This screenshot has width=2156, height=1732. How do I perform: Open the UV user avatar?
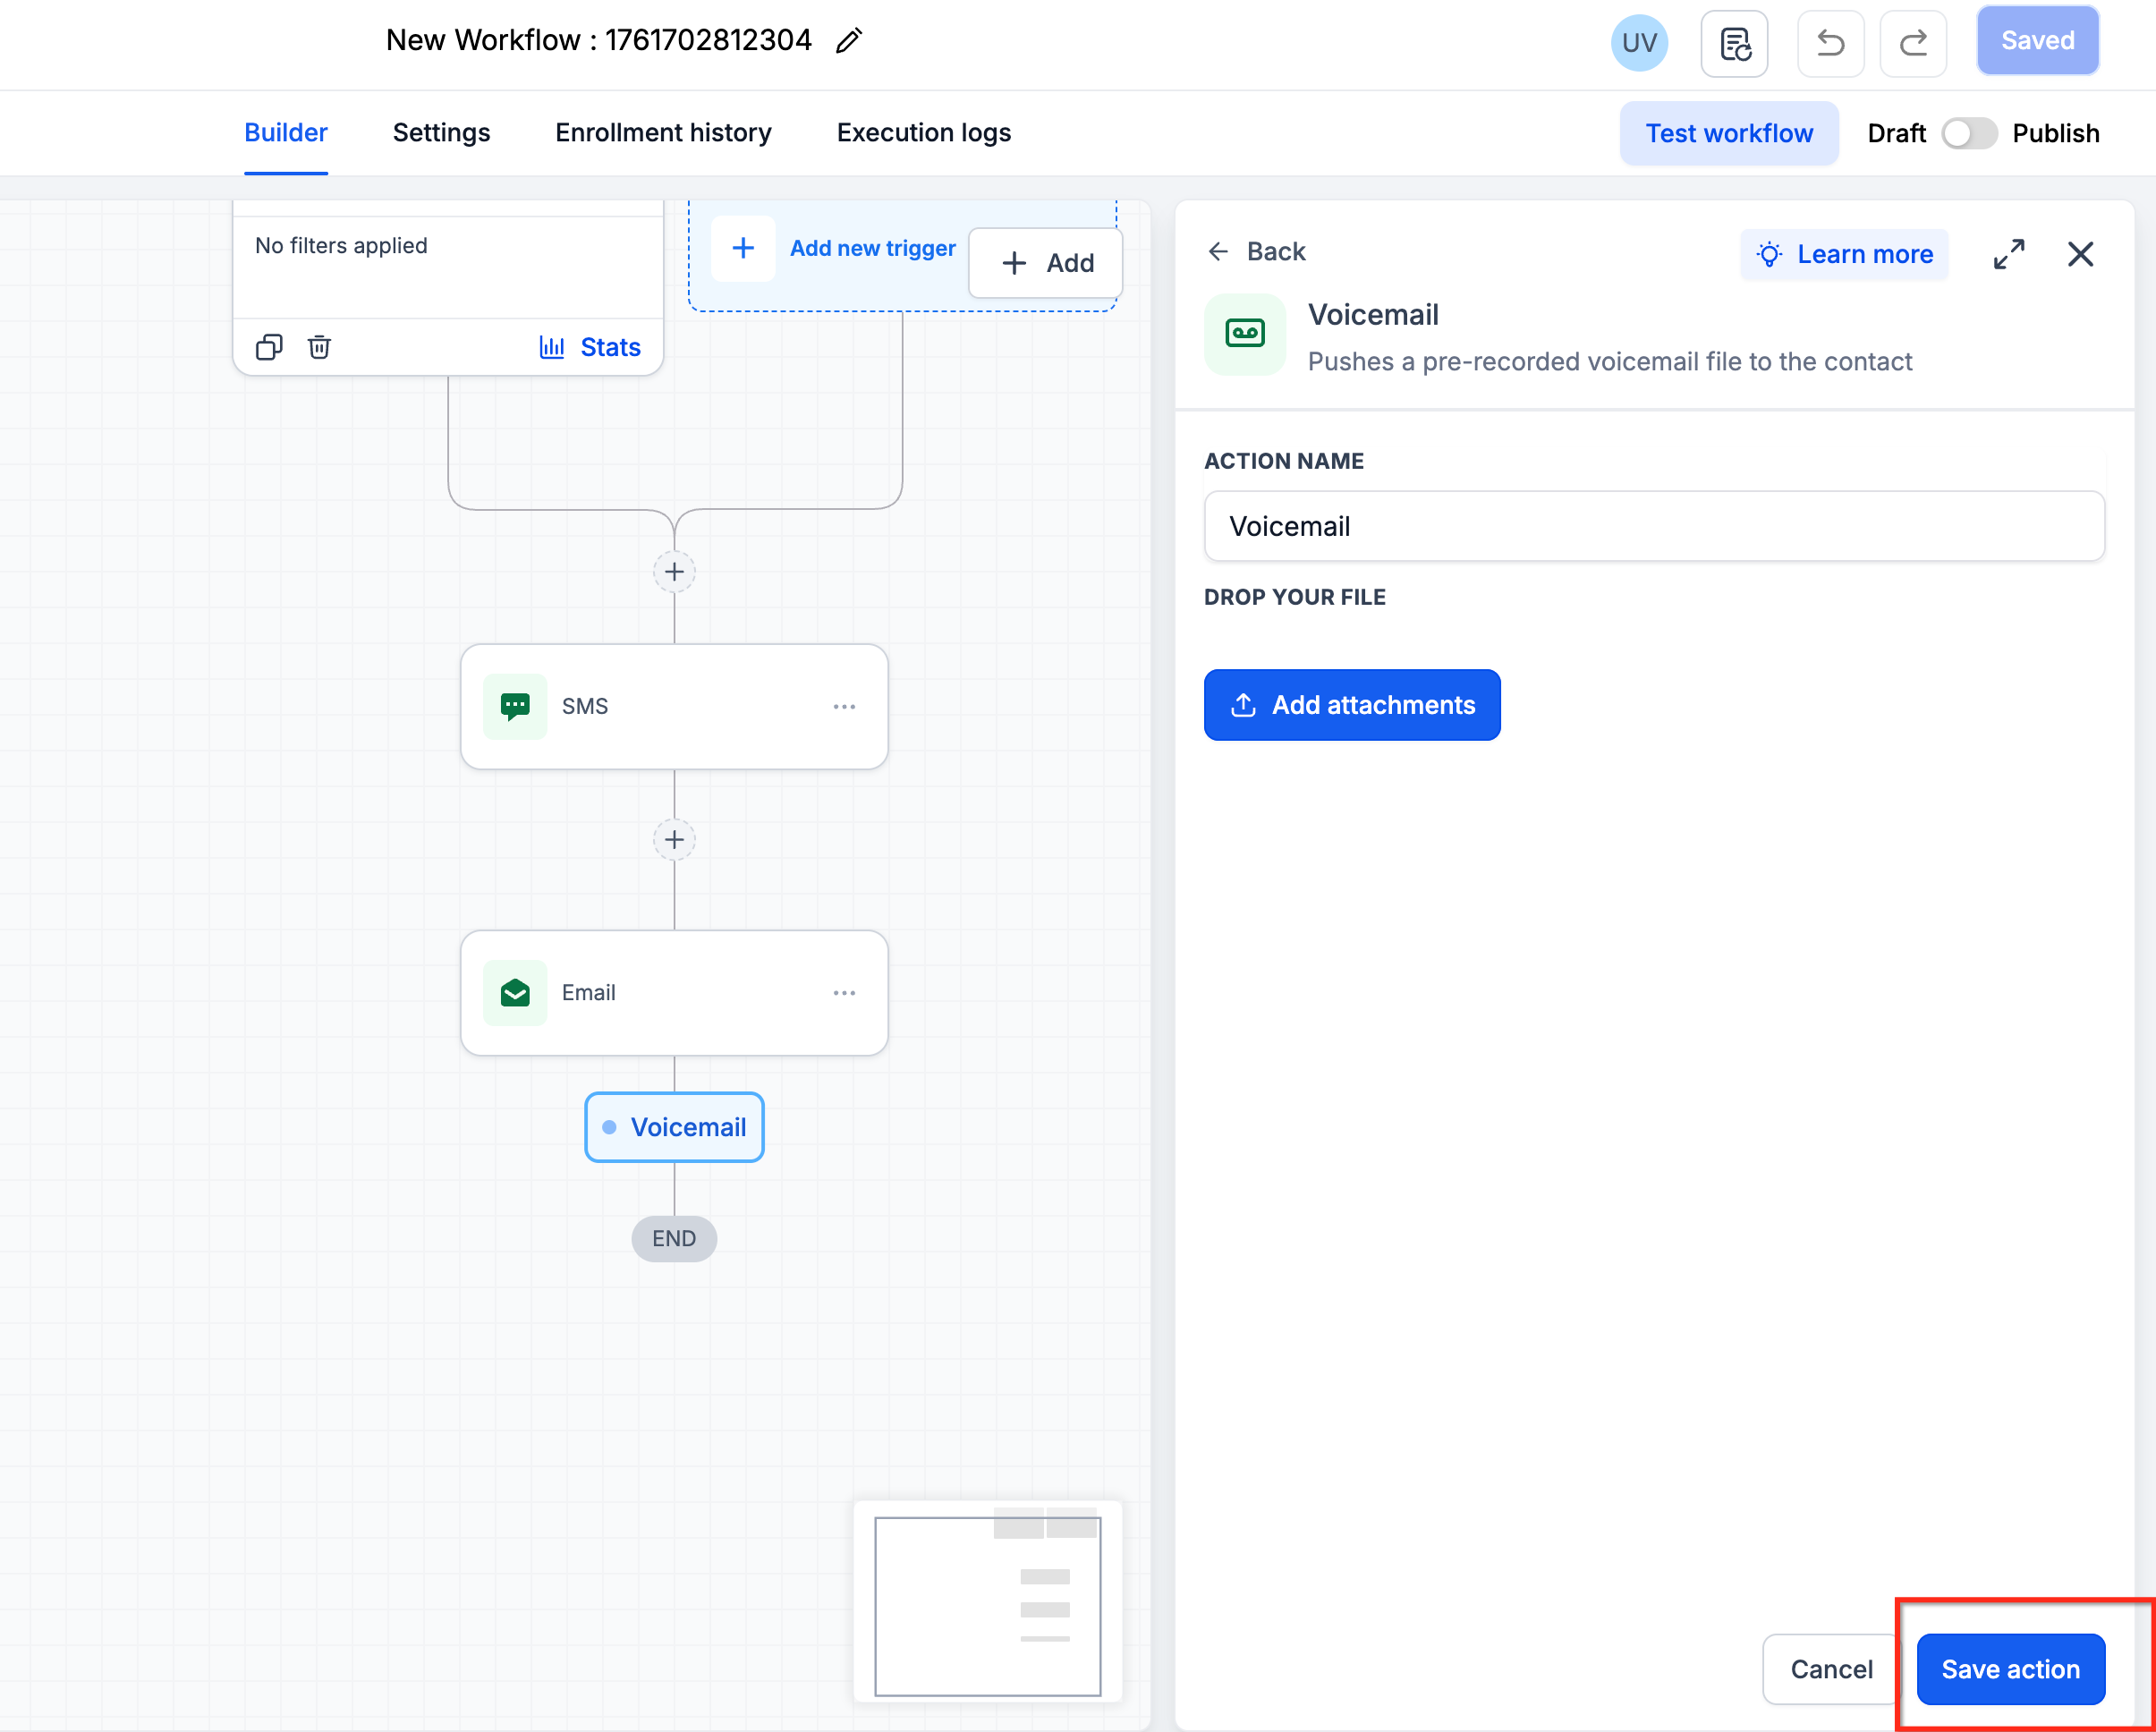1639,43
